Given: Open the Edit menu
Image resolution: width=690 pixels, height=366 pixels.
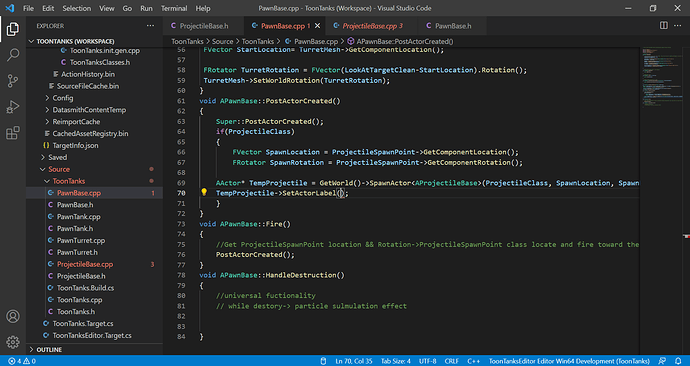Looking at the screenshot, I should tap(48, 8).
